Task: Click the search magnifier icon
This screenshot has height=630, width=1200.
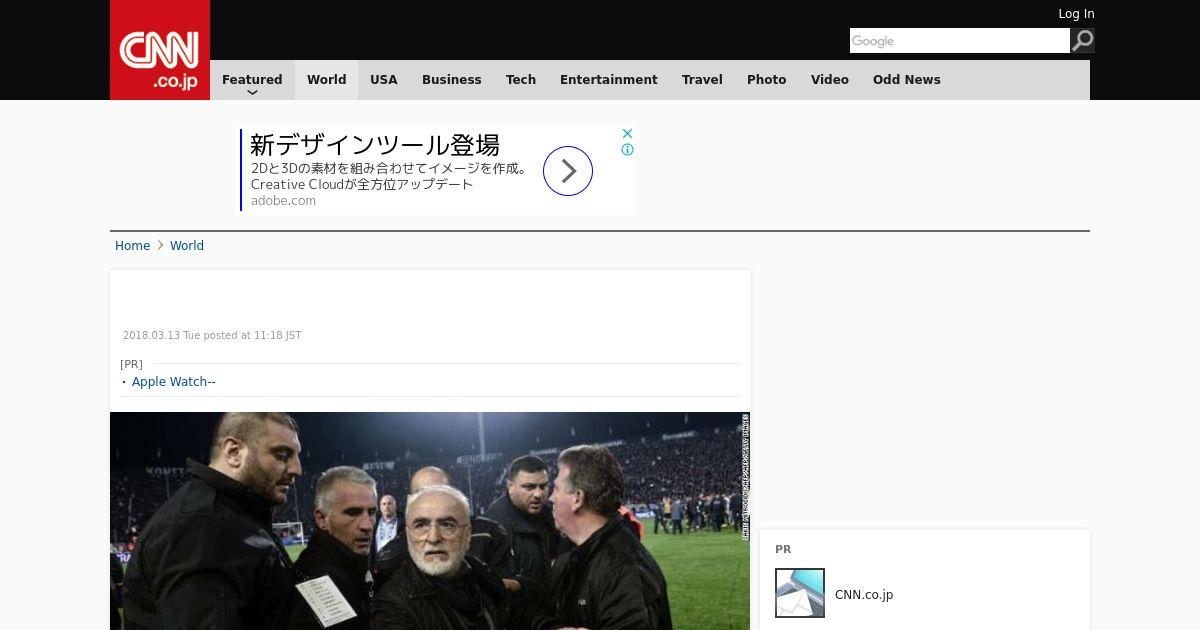Action: coord(1082,41)
